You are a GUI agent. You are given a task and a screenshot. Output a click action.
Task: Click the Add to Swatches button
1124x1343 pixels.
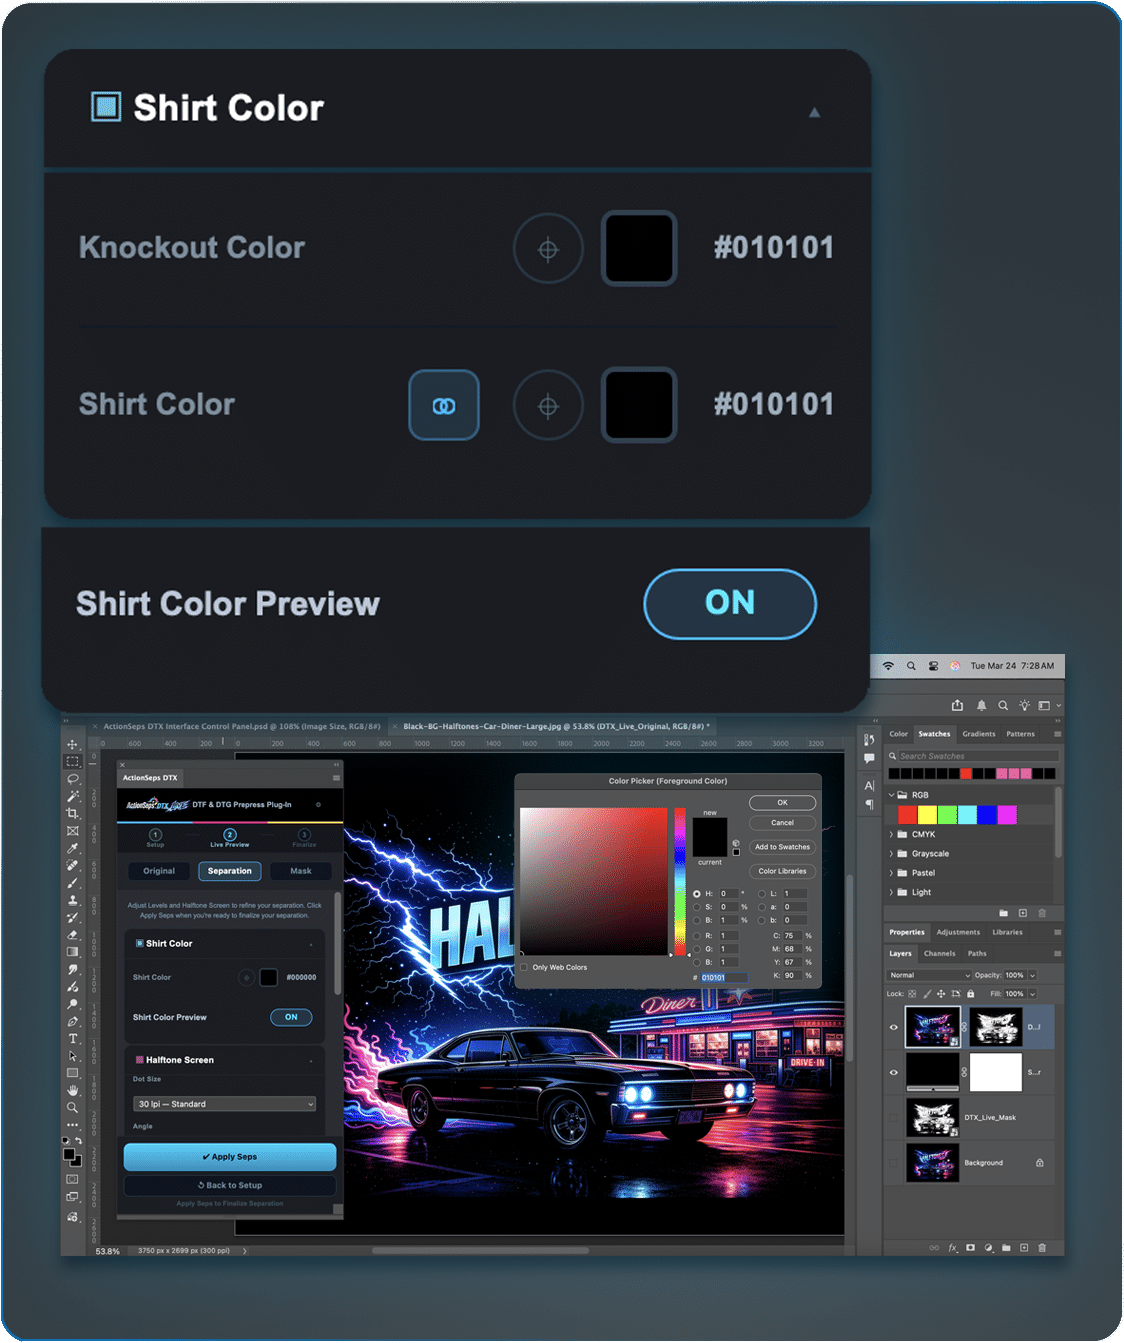click(x=783, y=847)
